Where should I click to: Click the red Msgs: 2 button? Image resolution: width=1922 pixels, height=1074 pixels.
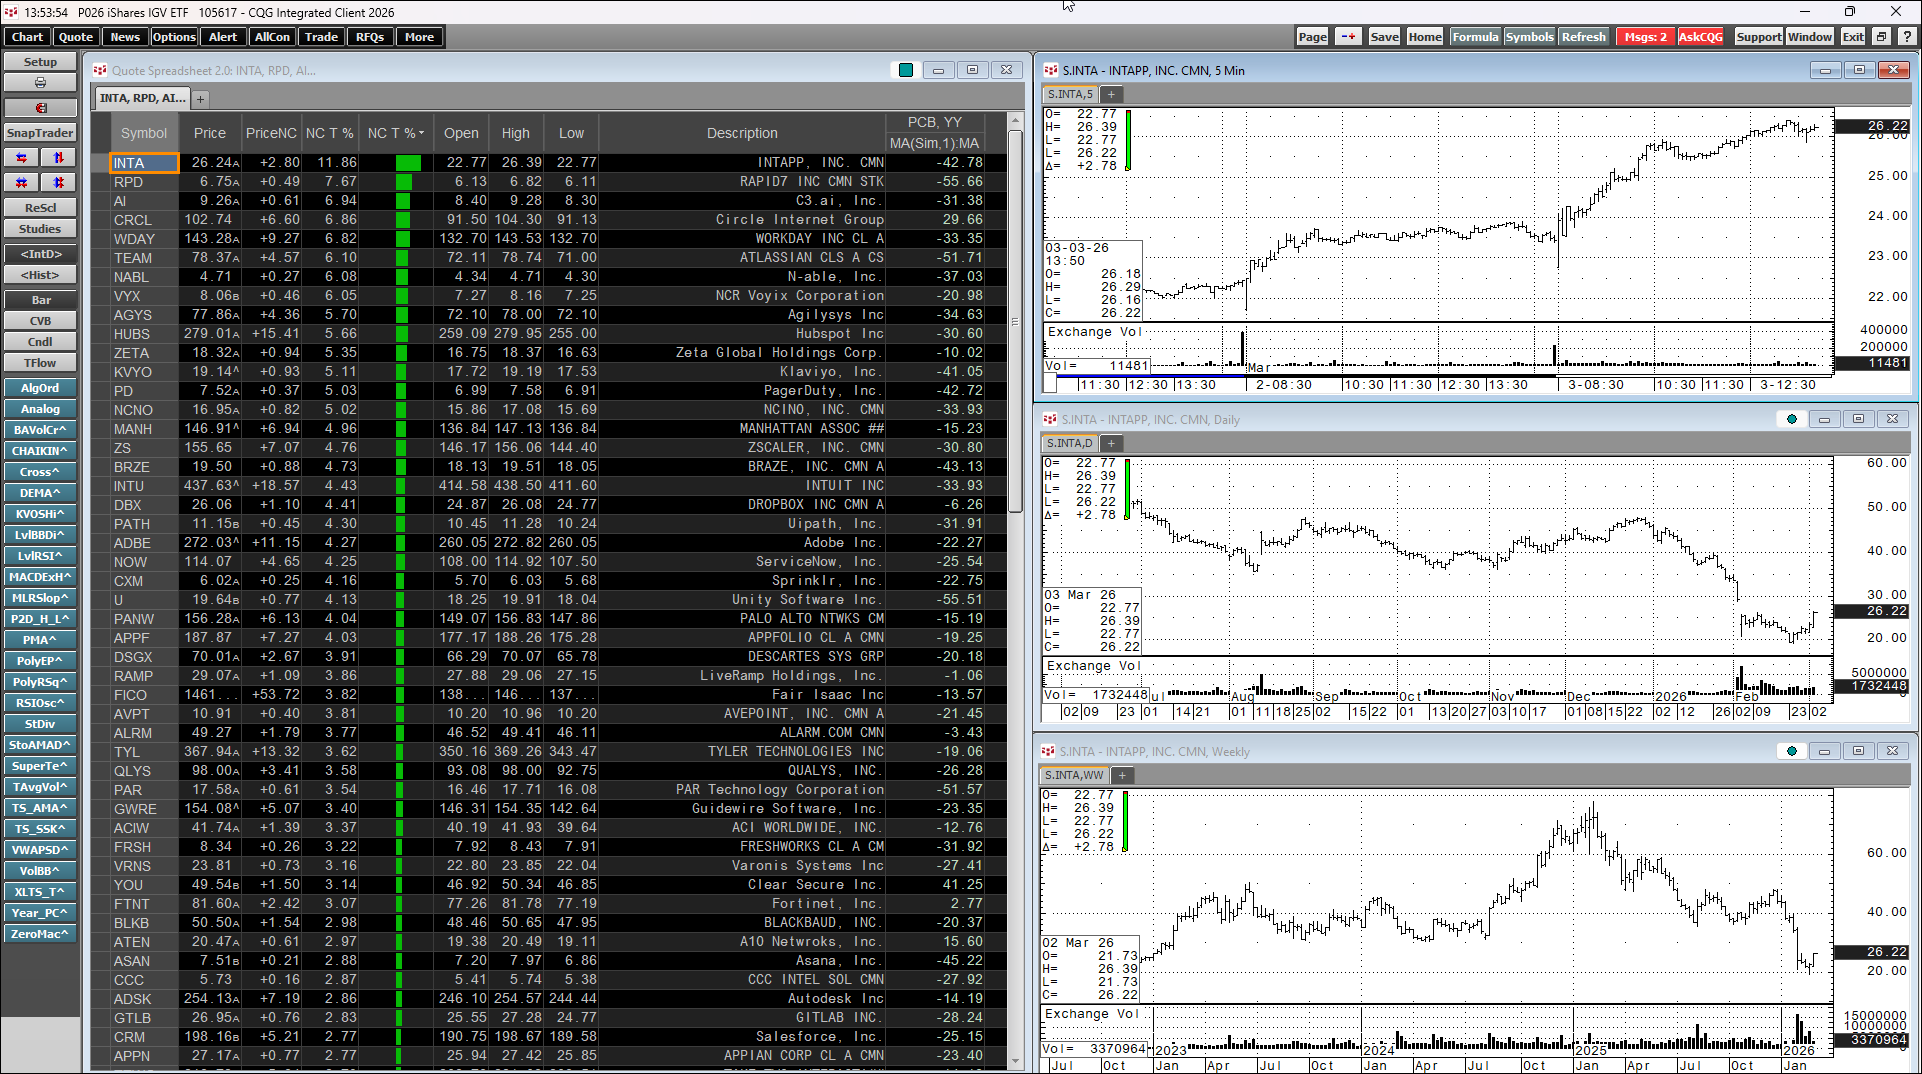pyautogui.click(x=1645, y=37)
